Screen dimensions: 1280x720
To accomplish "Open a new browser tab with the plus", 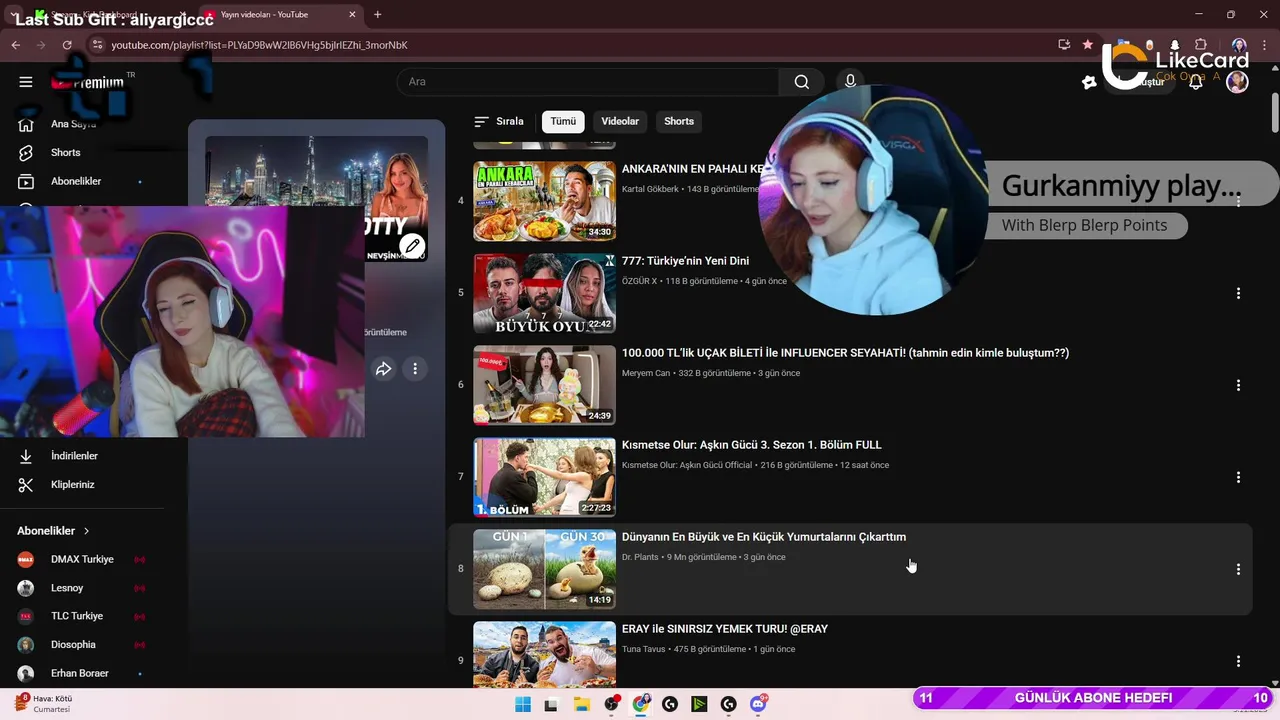I will point(377,15).
